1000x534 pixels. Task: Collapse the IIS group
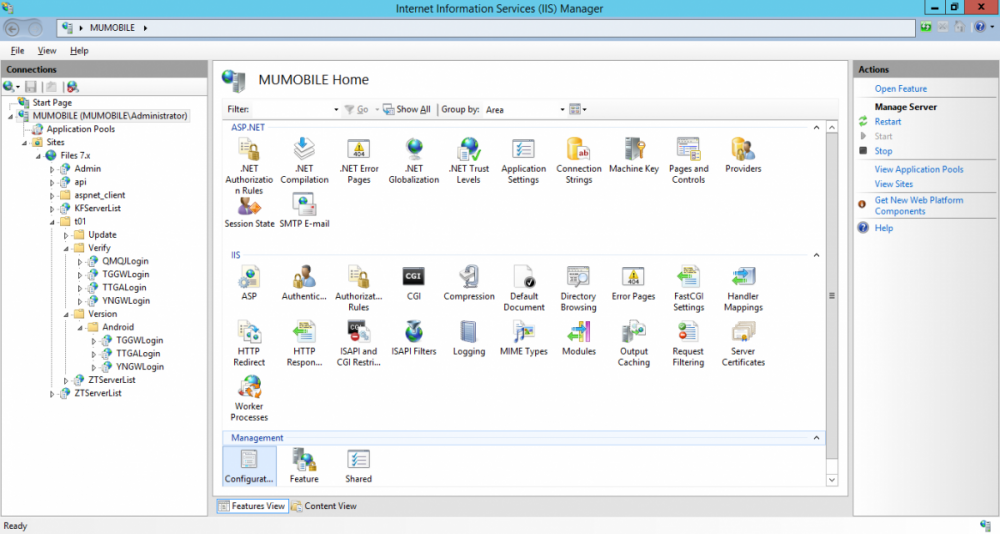point(816,255)
